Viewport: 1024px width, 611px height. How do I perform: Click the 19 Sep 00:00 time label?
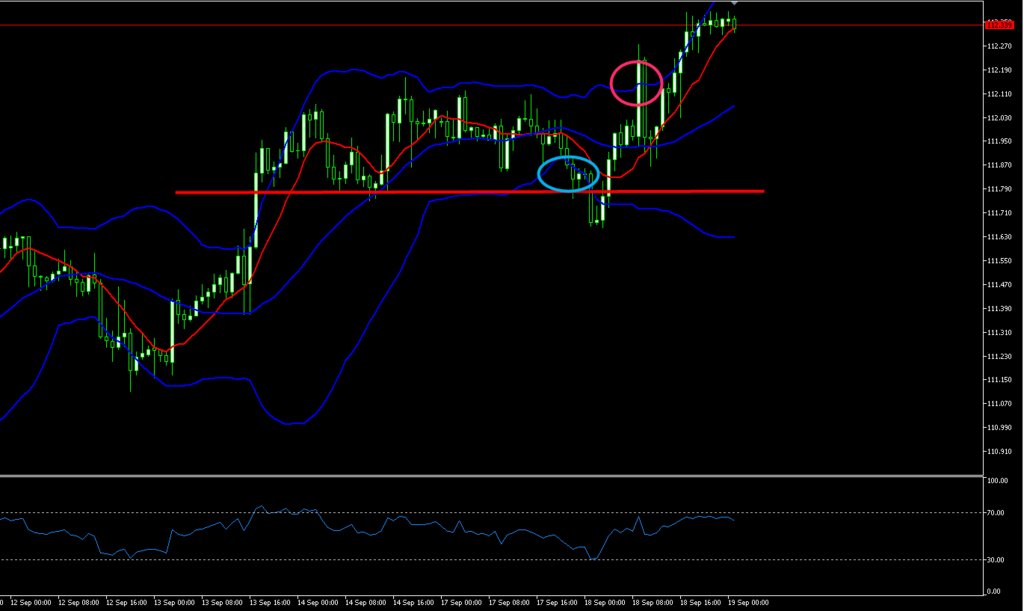pyautogui.click(x=748, y=603)
